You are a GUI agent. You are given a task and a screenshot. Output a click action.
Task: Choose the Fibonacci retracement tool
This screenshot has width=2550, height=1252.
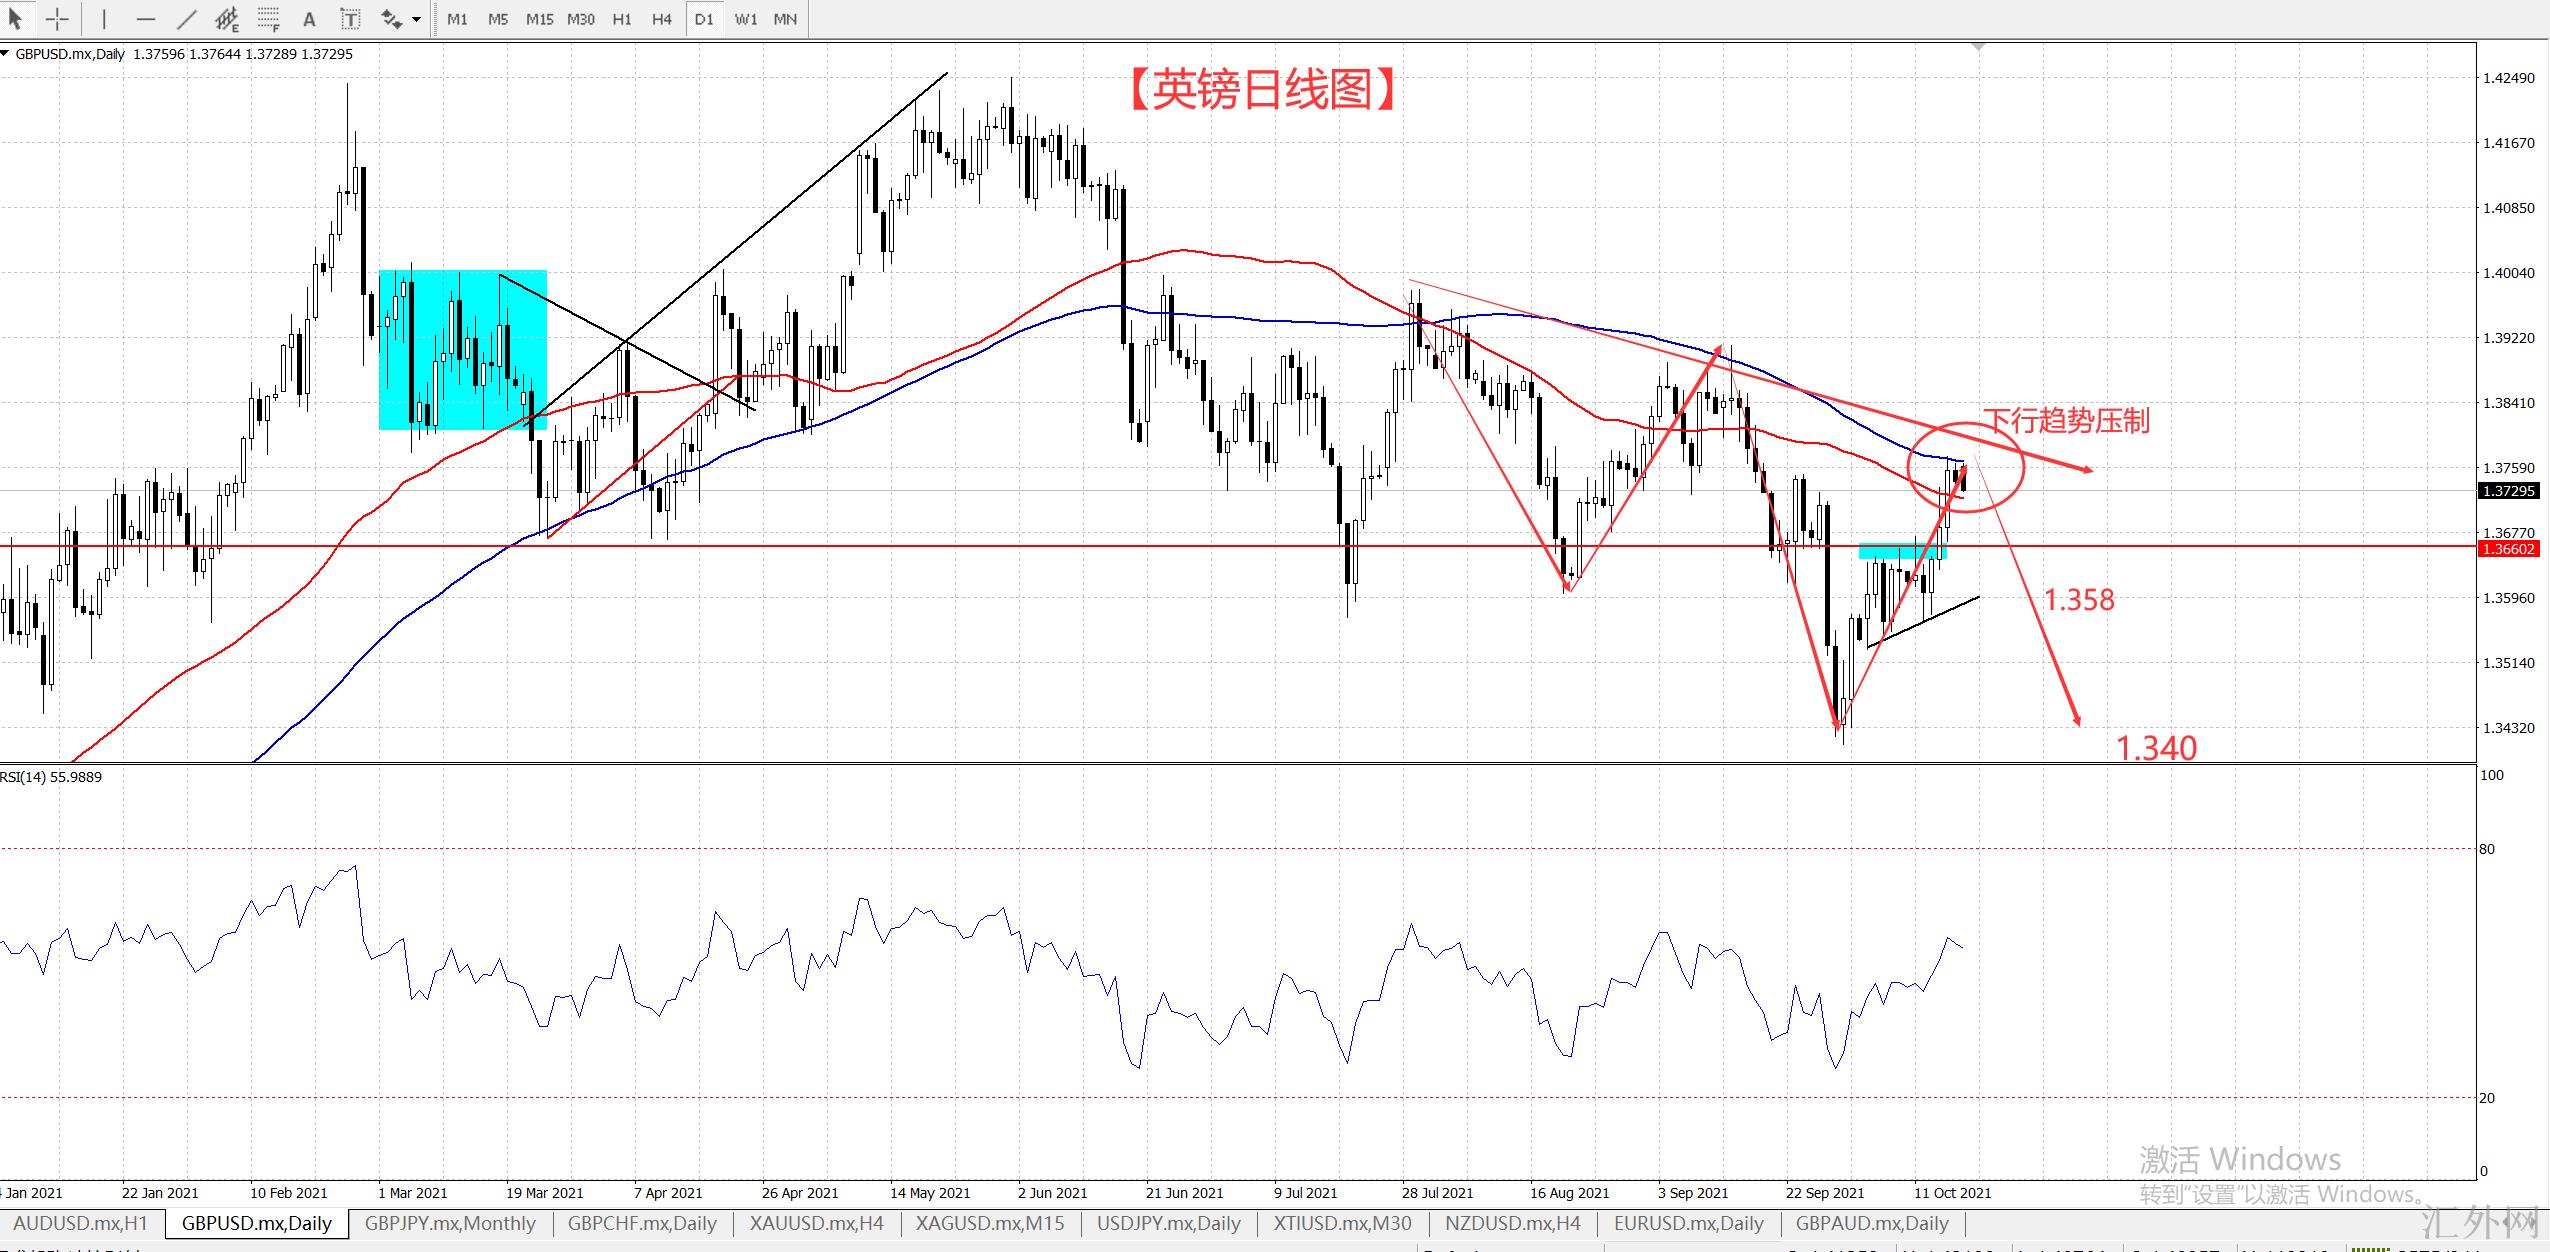tap(269, 19)
